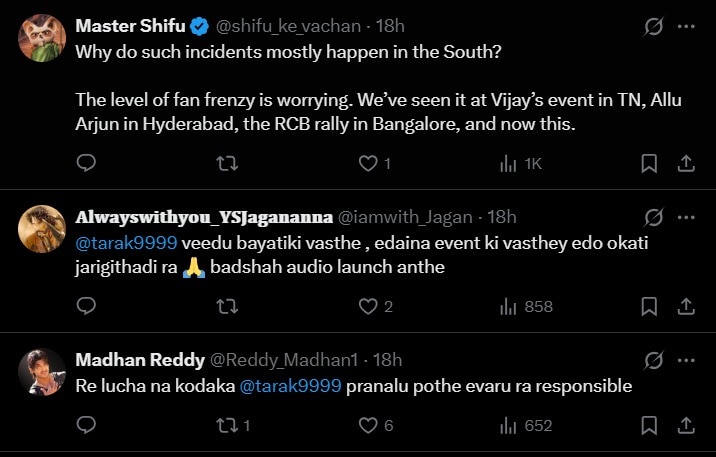
Task: Open more menu on Alwayswithyou_YSJagananna tweet
Action: point(686,217)
